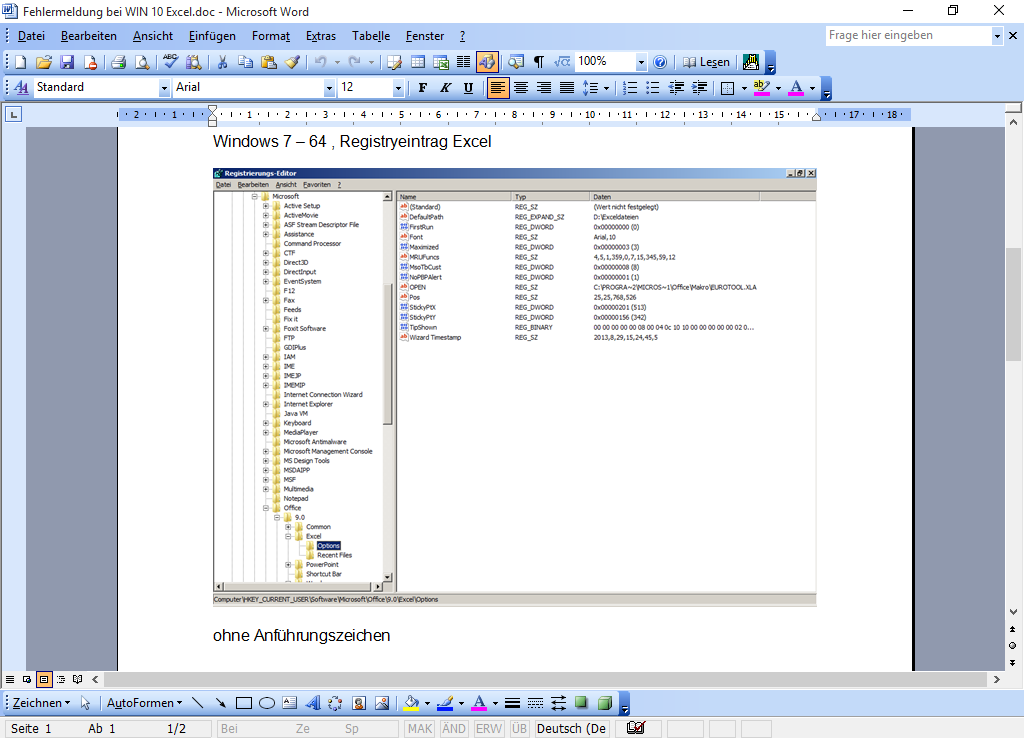1024x738 pixels.
Task: Increase paragraph indent
Action: [699, 88]
